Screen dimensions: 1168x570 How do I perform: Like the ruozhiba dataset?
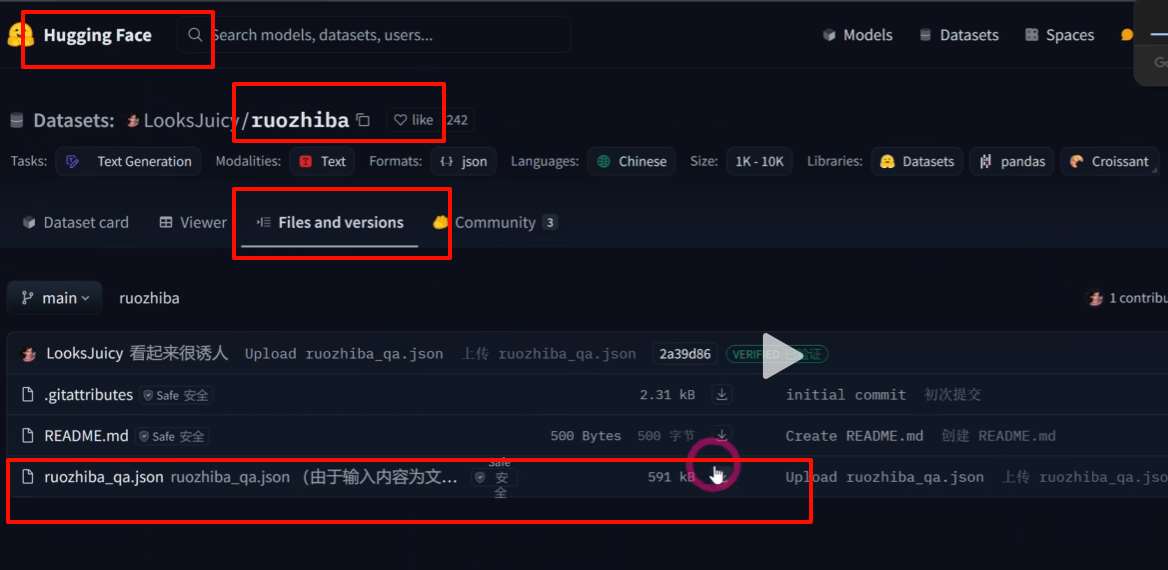(413, 120)
